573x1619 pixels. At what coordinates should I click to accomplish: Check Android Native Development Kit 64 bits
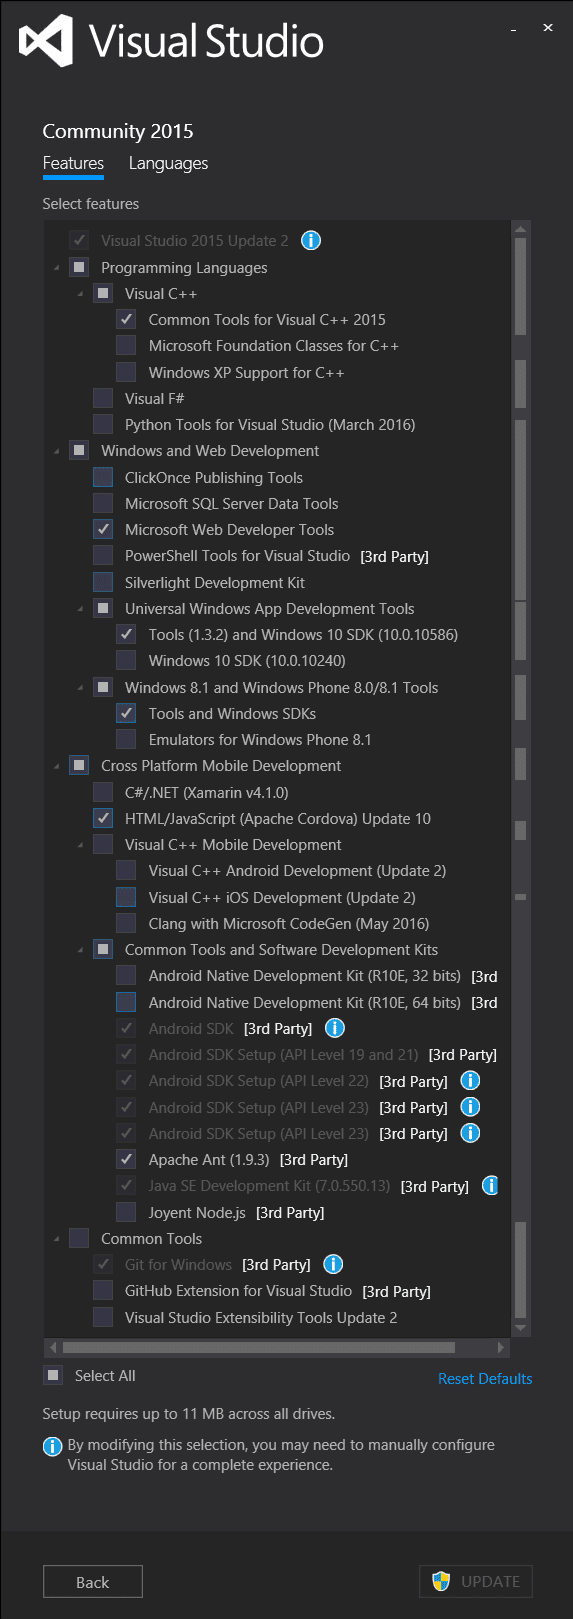[x=126, y=1002]
